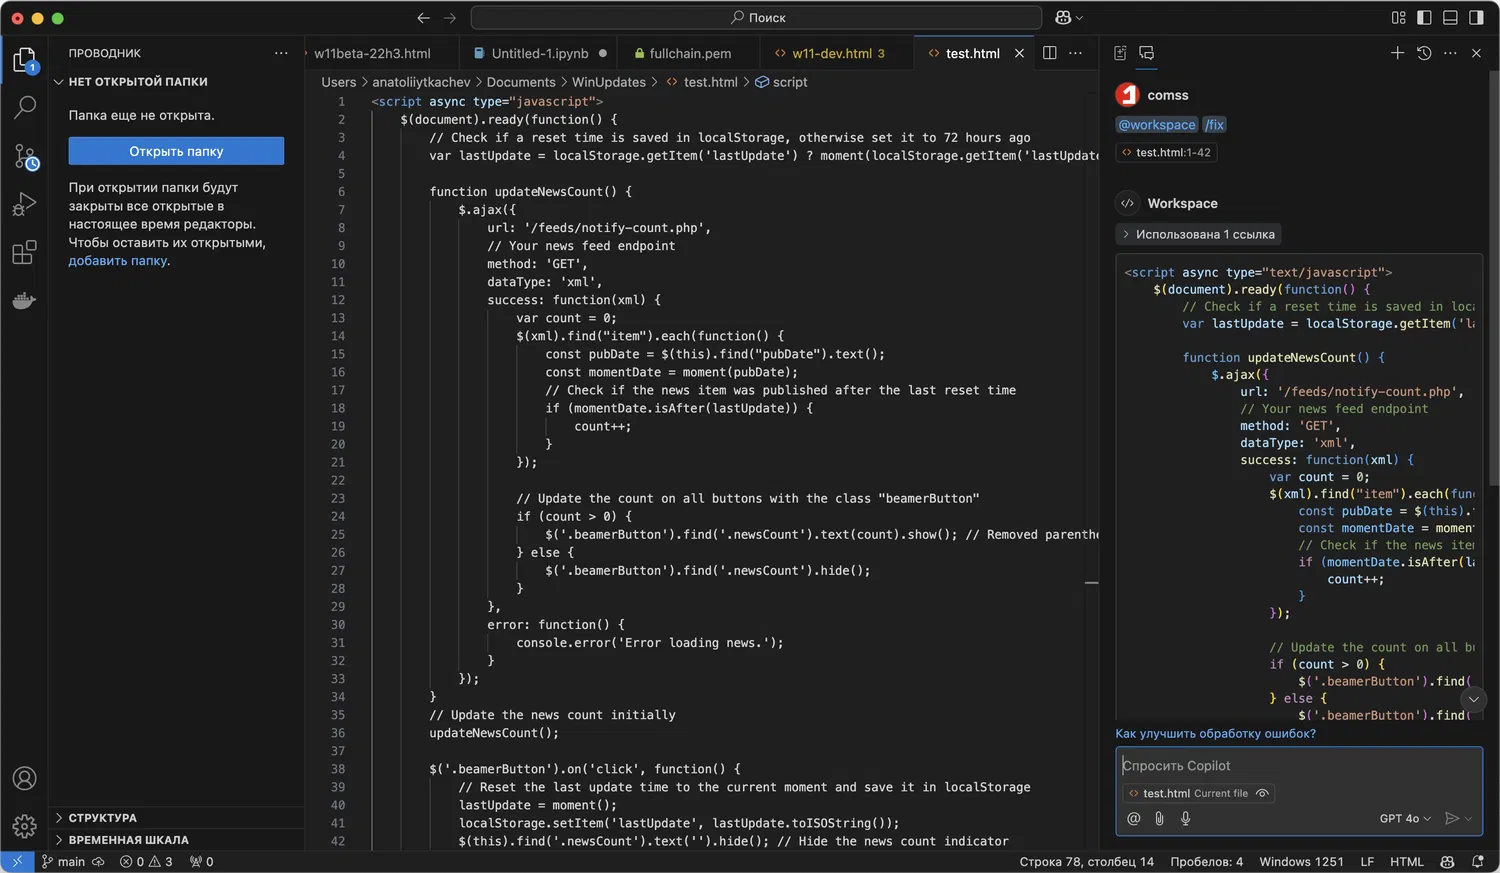Toggle test.html current file context eye

(x=1263, y=793)
